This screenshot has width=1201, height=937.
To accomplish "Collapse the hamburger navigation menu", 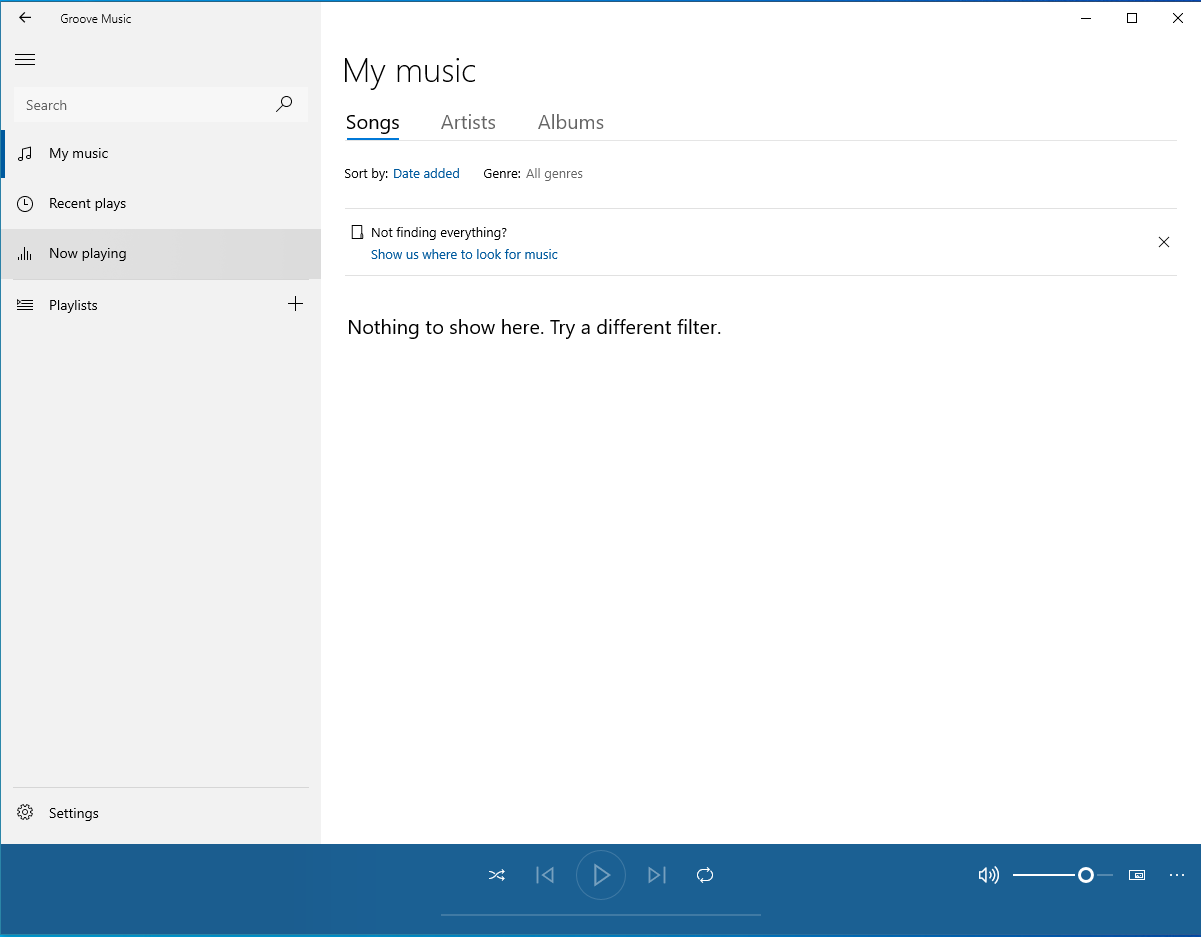I will (25, 60).
